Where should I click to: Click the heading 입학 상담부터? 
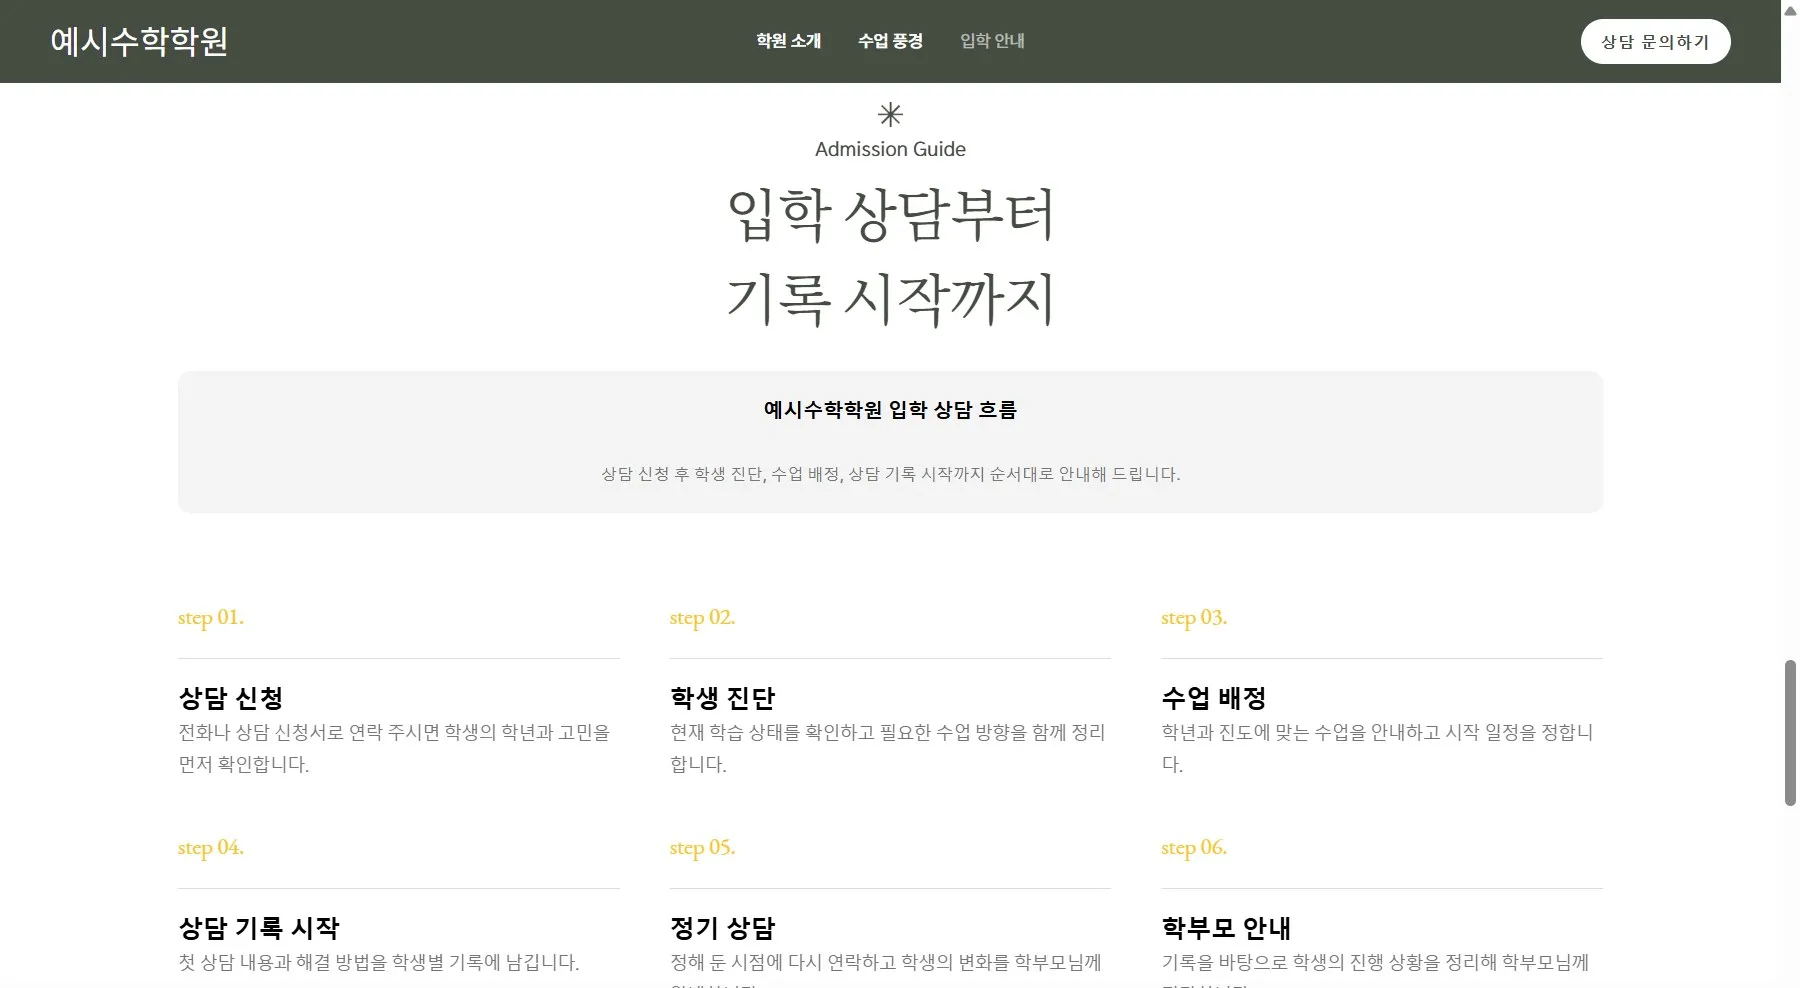(x=890, y=215)
